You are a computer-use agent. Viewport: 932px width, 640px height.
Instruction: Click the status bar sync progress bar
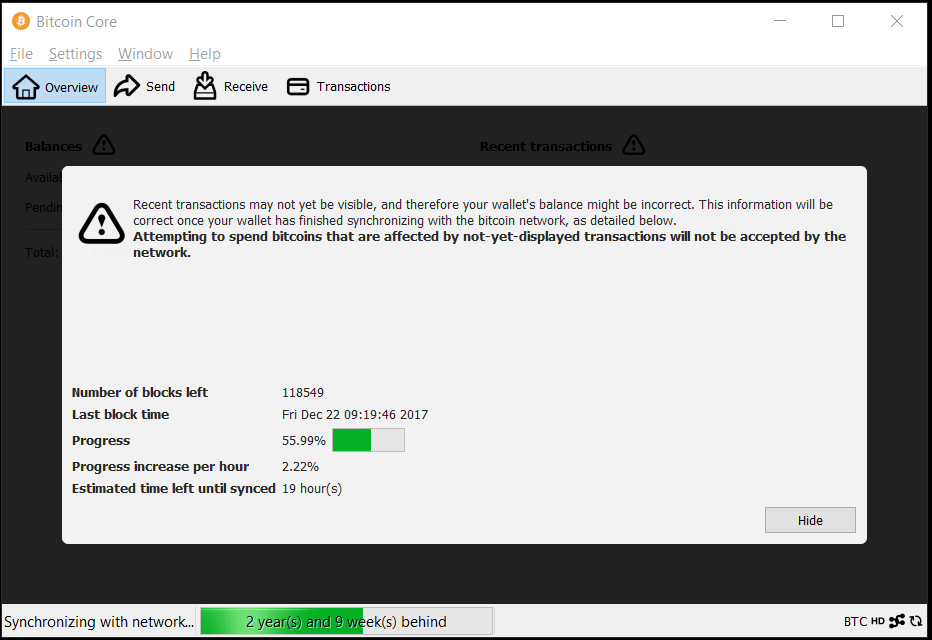[x=347, y=622]
